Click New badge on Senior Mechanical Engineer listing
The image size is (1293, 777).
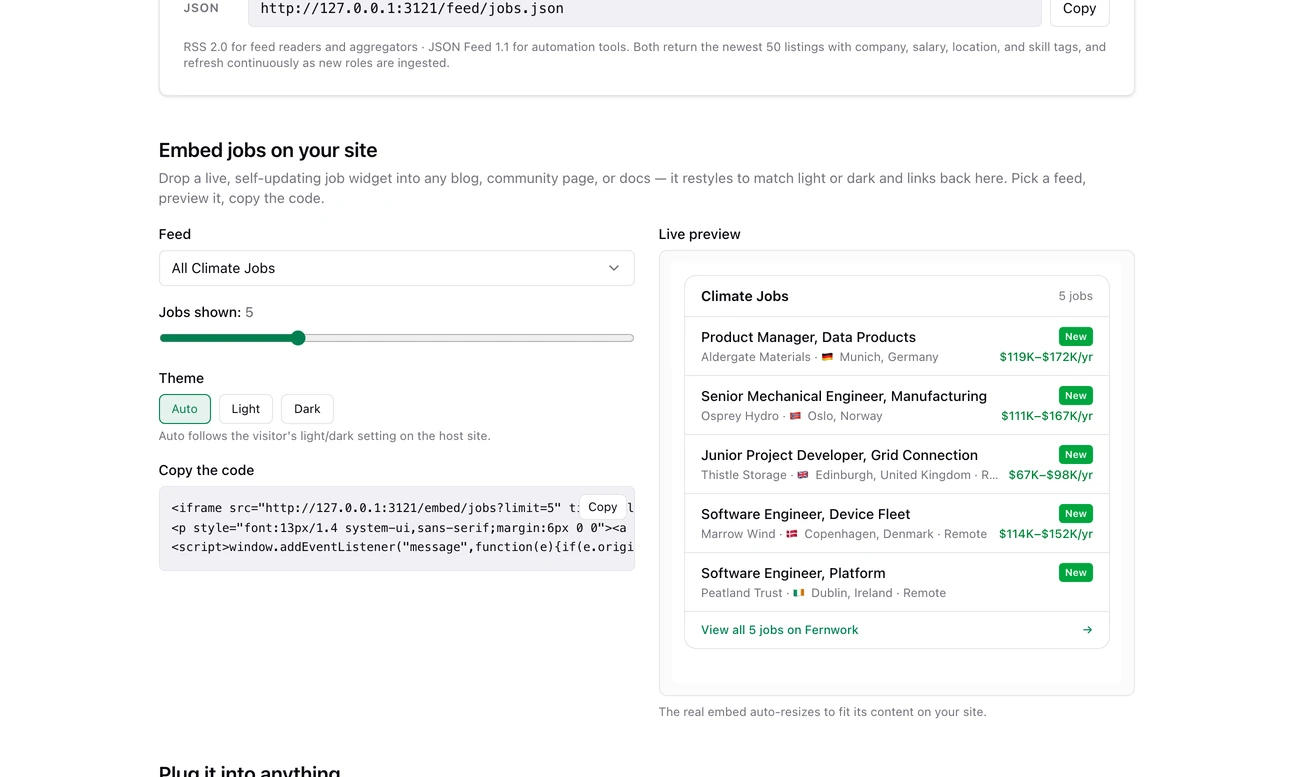(1076, 396)
